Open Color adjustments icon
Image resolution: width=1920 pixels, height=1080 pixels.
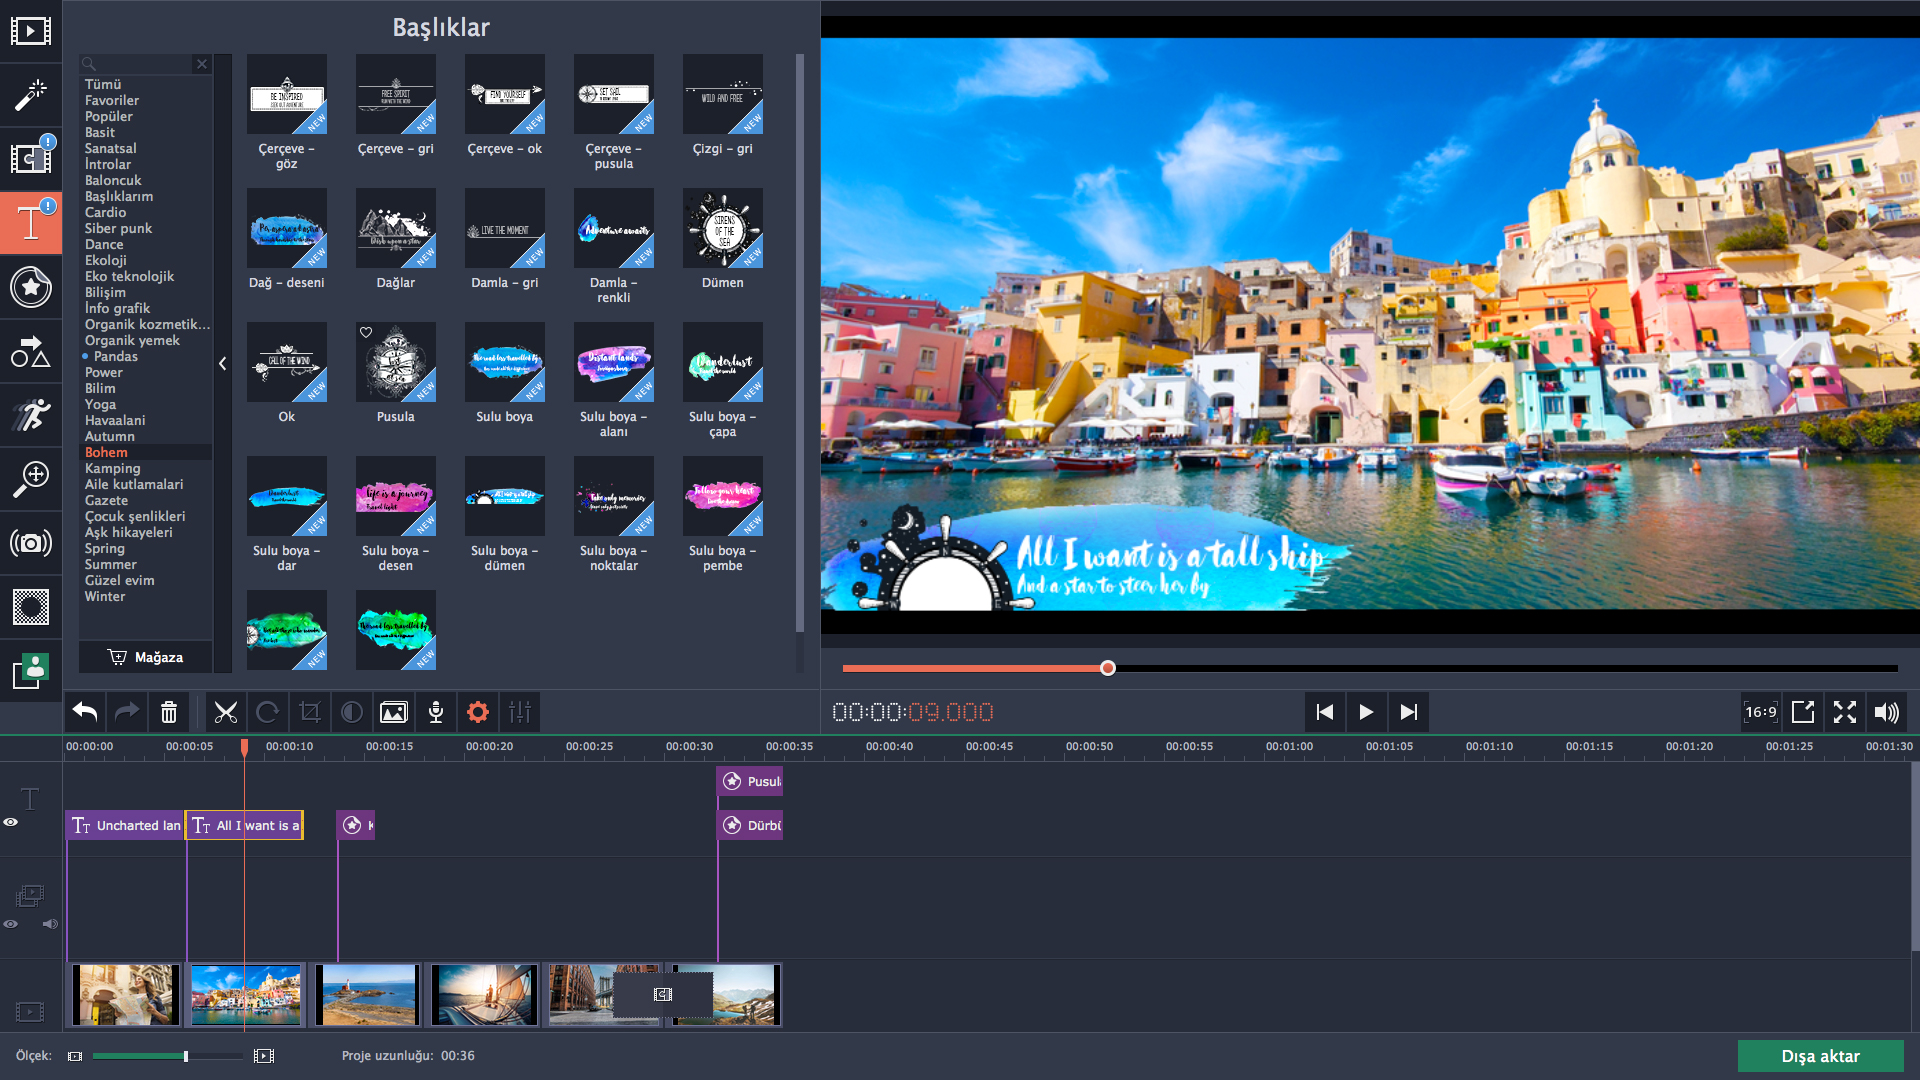tap(352, 712)
